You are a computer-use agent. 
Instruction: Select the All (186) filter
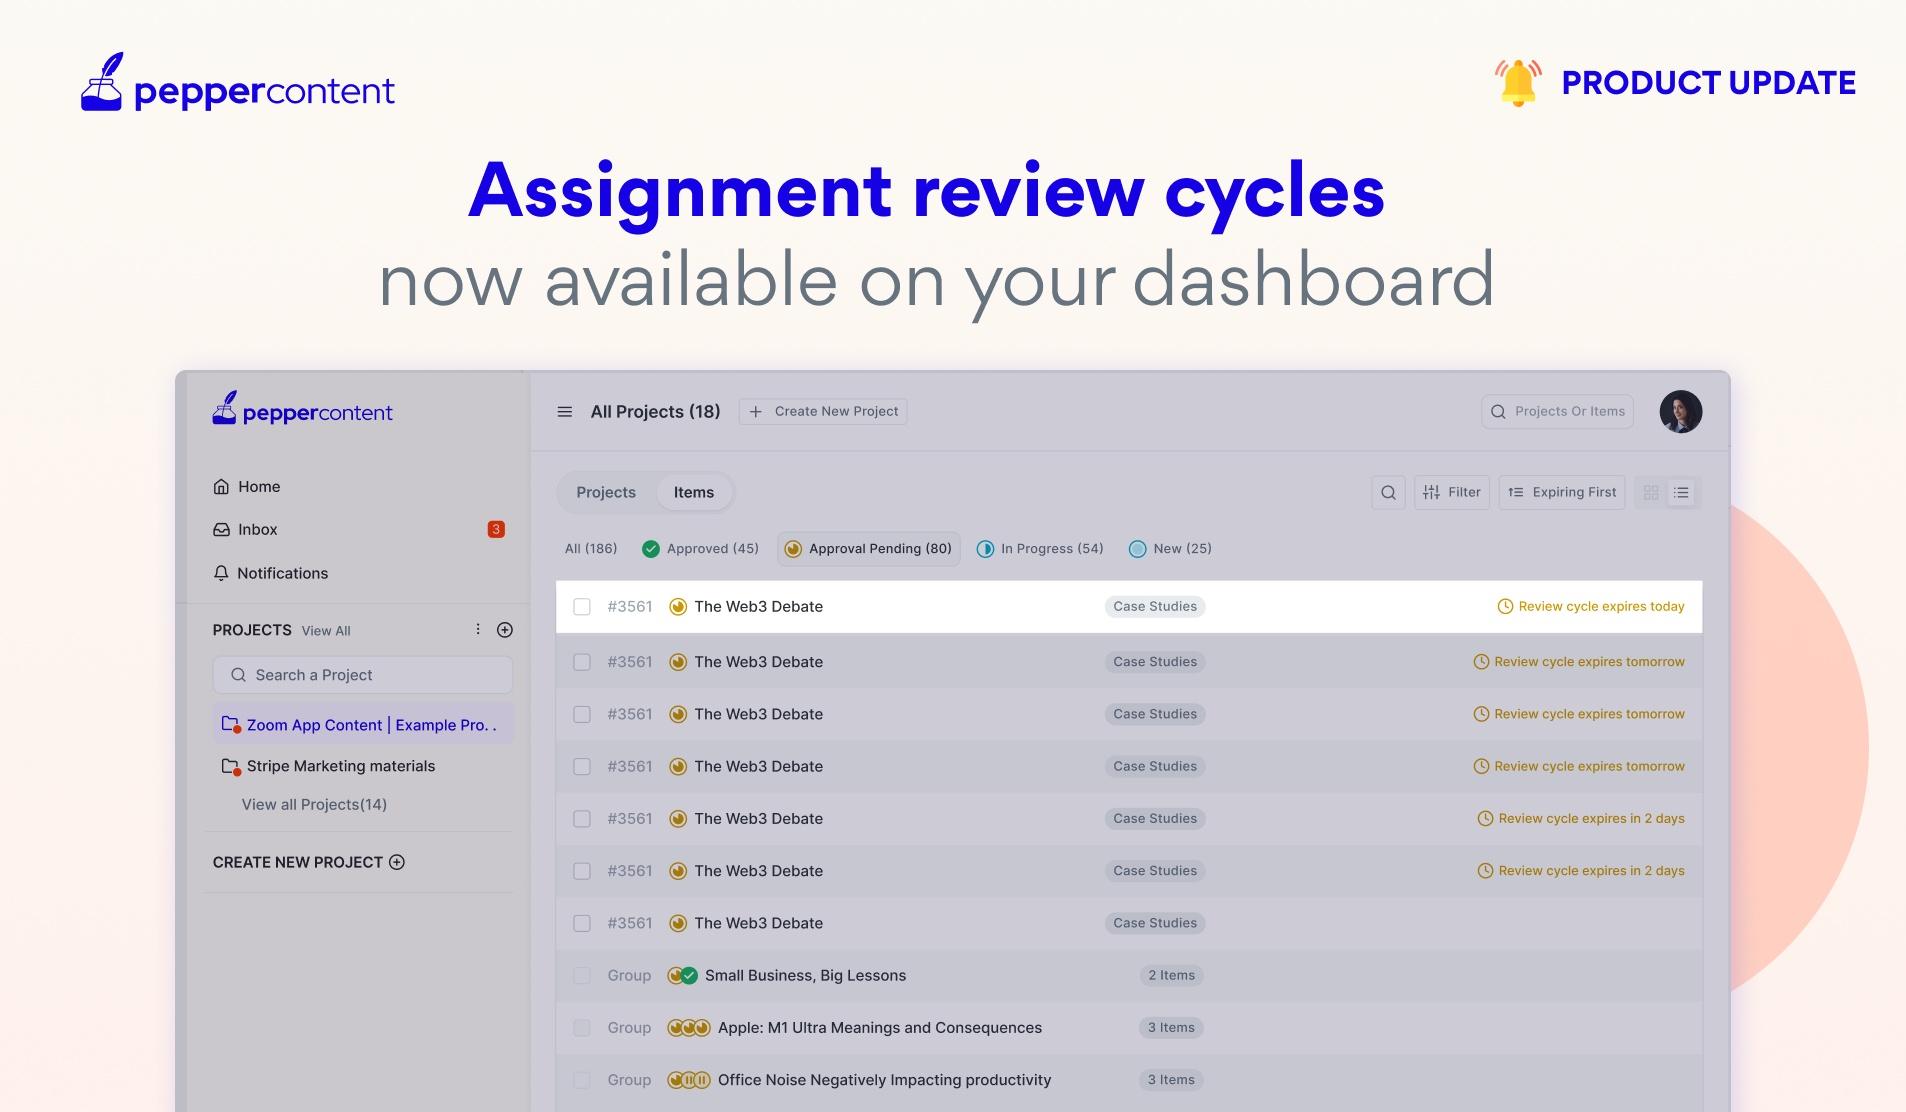[591, 549]
